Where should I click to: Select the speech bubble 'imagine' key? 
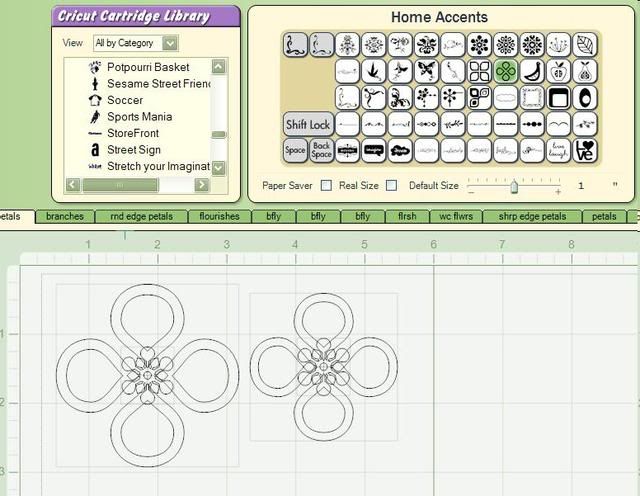coord(373,150)
